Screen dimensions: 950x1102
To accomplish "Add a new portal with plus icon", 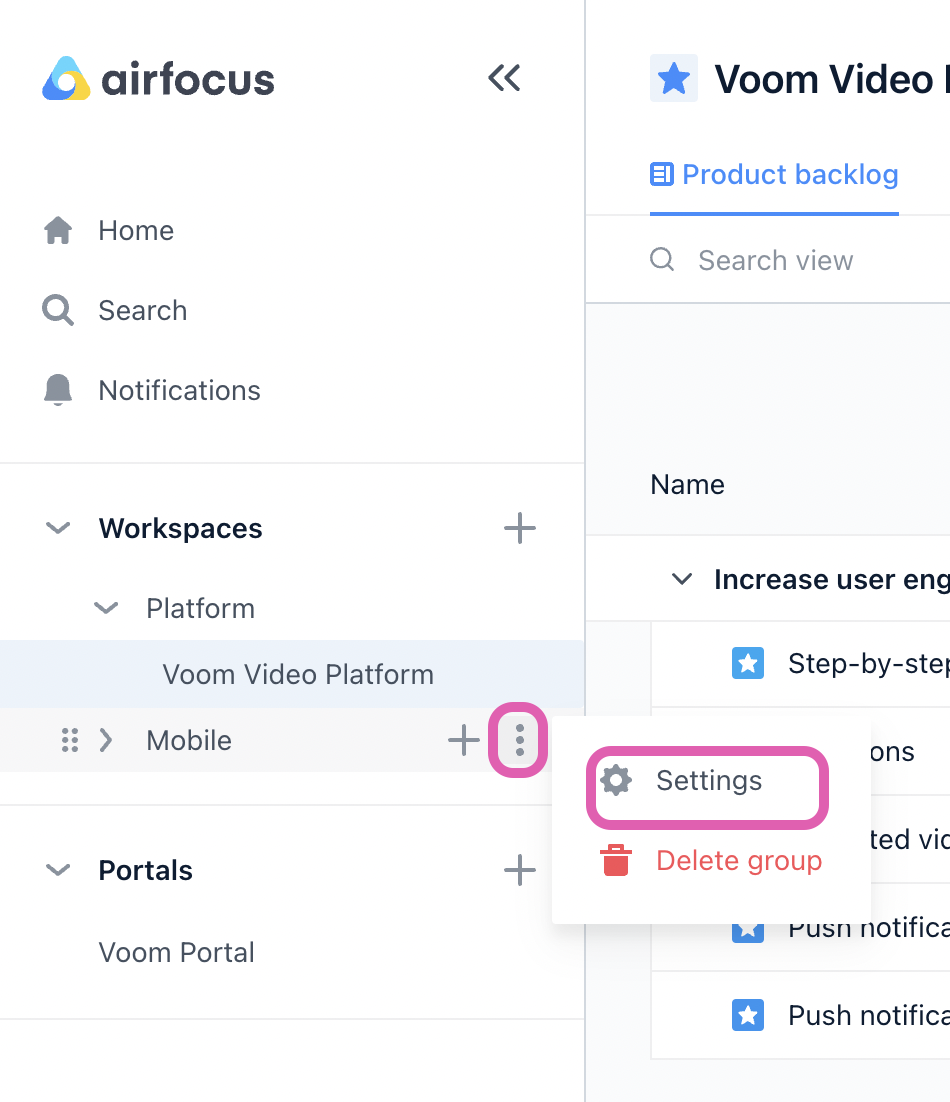I will (520, 870).
